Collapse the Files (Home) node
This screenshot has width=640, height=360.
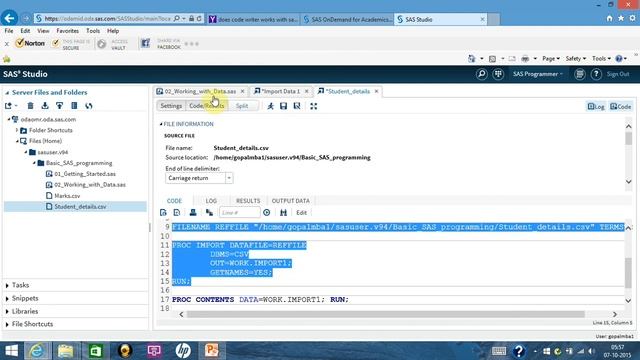[17, 141]
